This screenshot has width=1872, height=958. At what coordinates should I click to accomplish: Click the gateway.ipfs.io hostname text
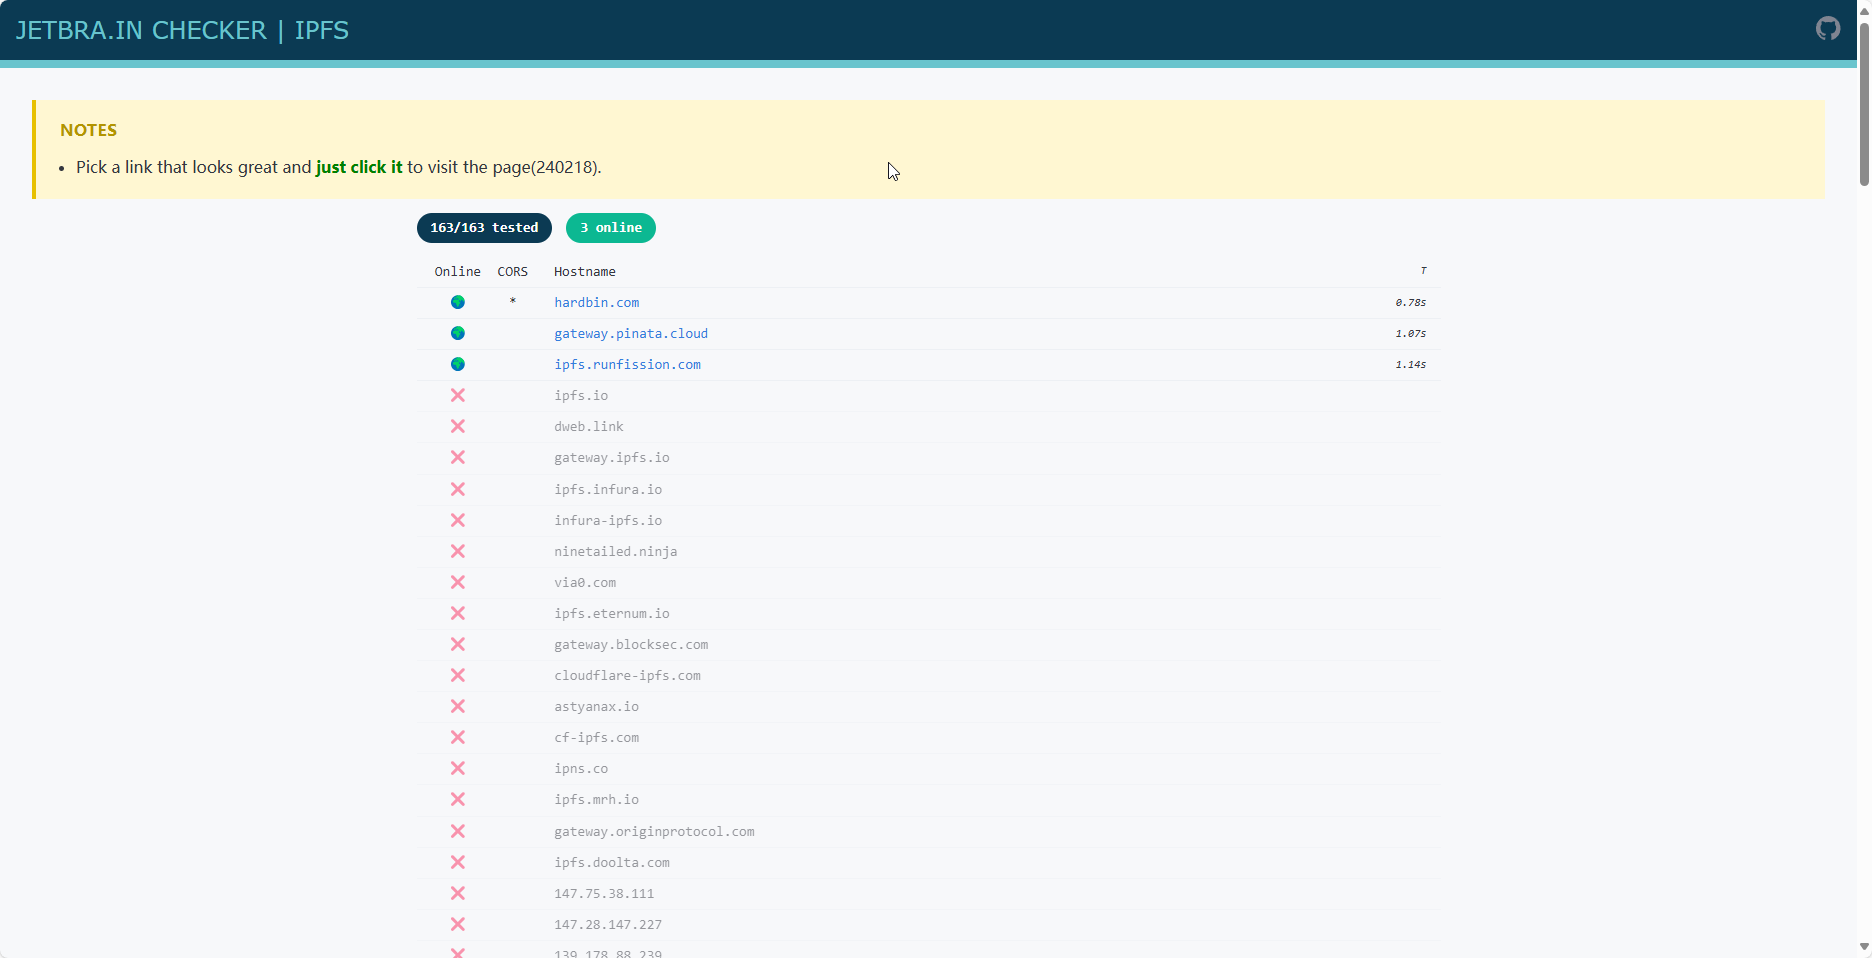[x=612, y=457]
